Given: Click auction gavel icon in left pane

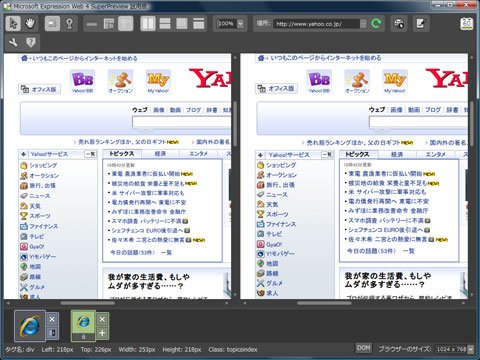Looking at the screenshot, I should [120, 82].
